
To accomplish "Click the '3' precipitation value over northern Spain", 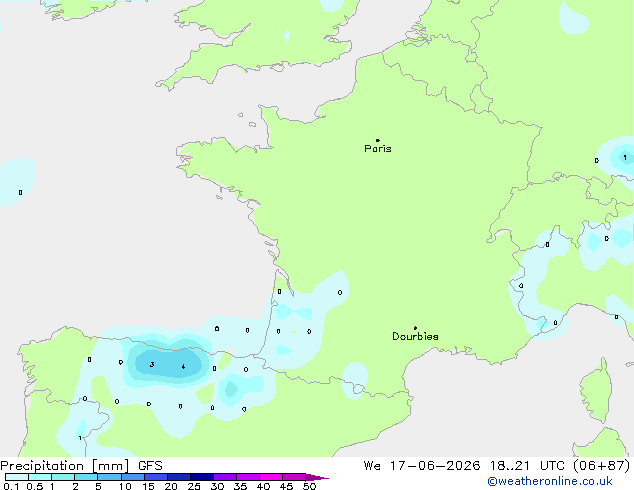I will point(152,364).
